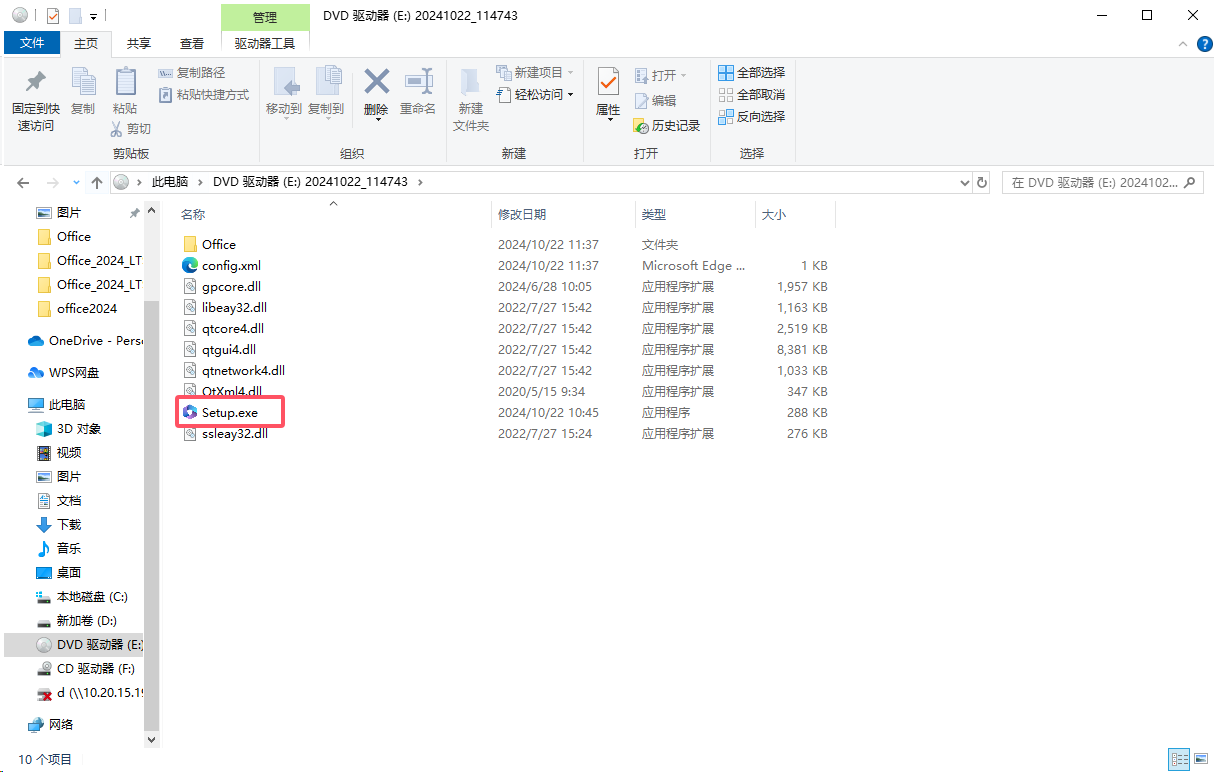Open the address bar history dropdown
Viewport: 1214px width, 772px height.
[x=964, y=183]
